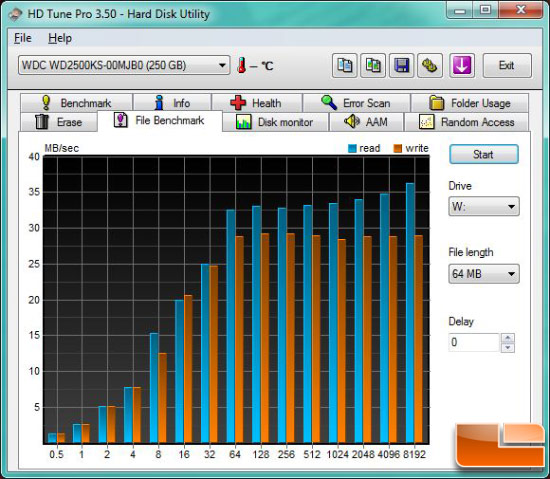The width and height of the screenshot is (550, 479).
Task: Expand the WDC WD2500KS disk selector dropdown
Action: coord(124,65)
